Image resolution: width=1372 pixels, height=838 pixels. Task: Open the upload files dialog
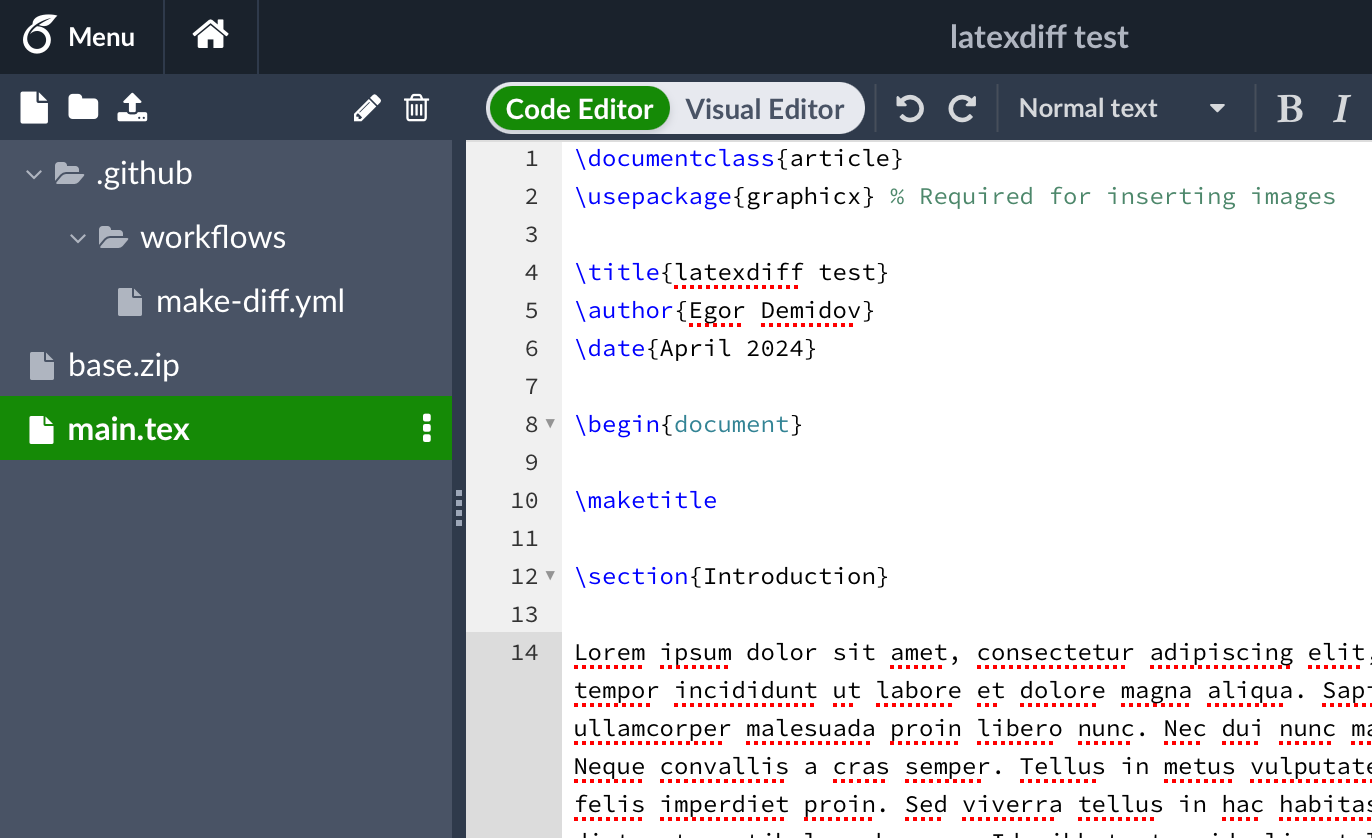coord(129,107)
